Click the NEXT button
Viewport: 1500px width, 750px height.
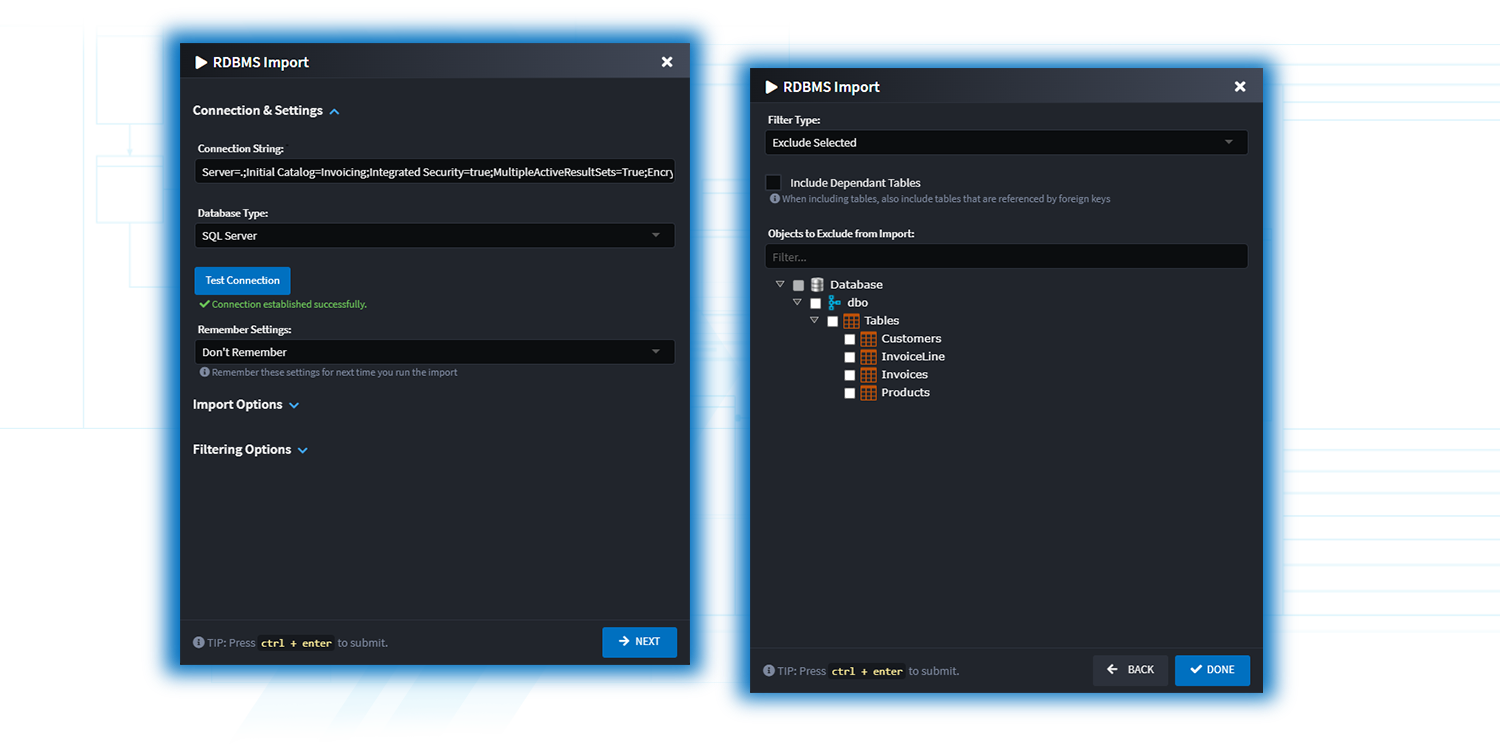coord(639,642)
